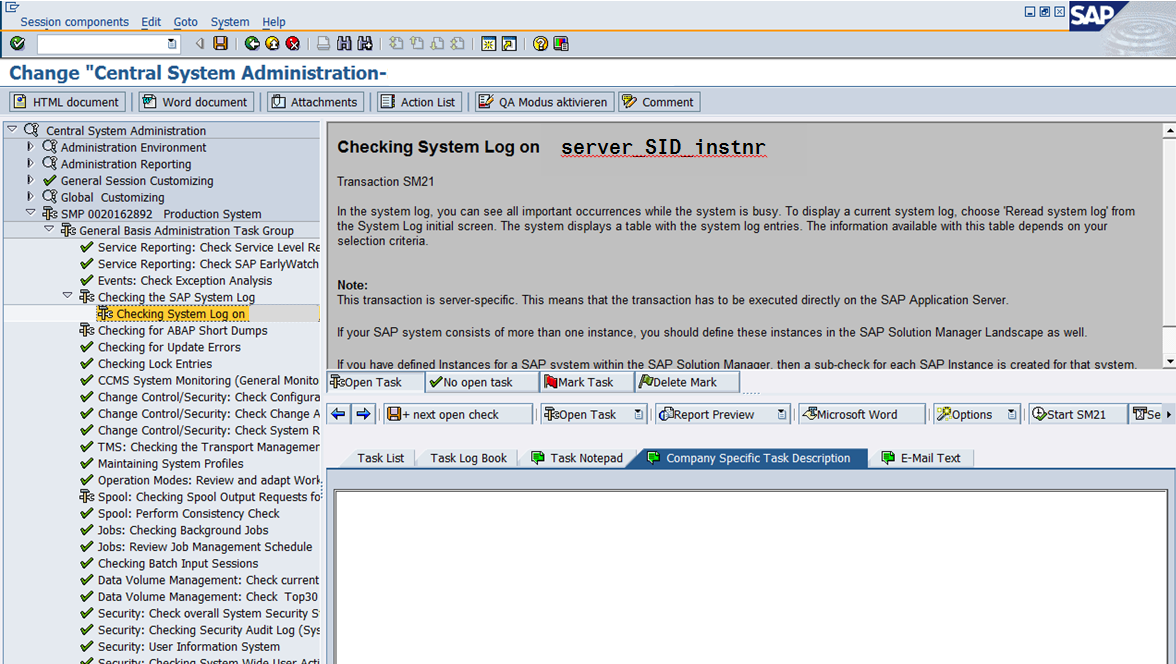This screenshot has height=664, width=1176.
Task: Collapse the General Basis Administration Task Group
Action: 49,230
